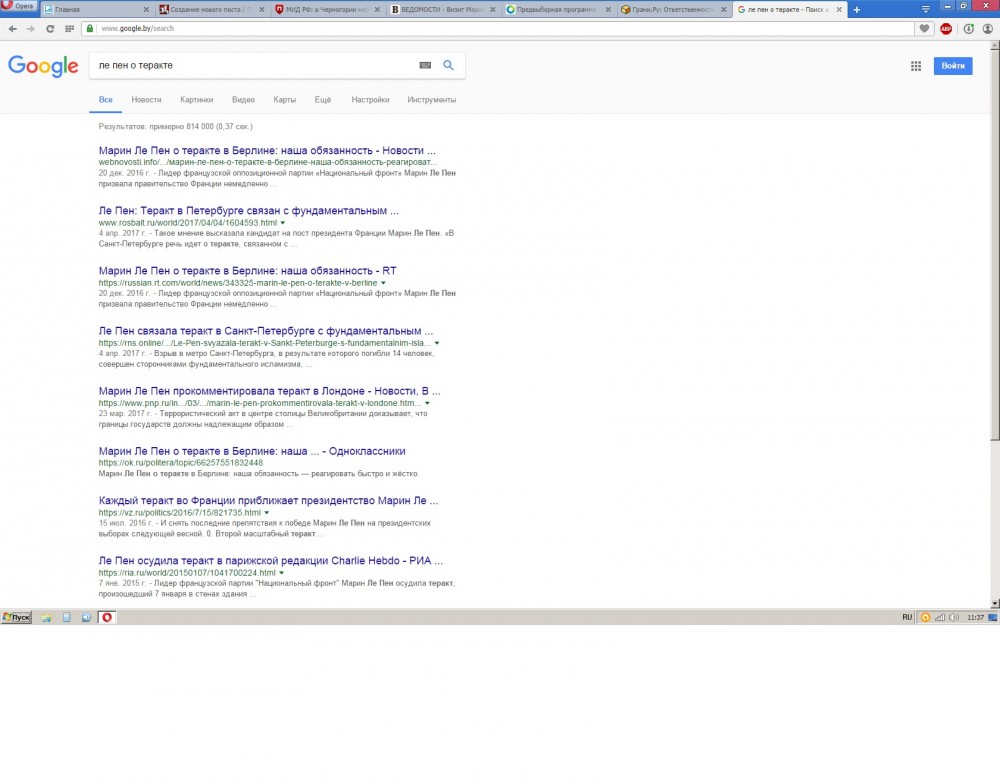The width and height of the screenshot is (1000, 781).
Task: Select the Новости results tab
Action: 146,99
